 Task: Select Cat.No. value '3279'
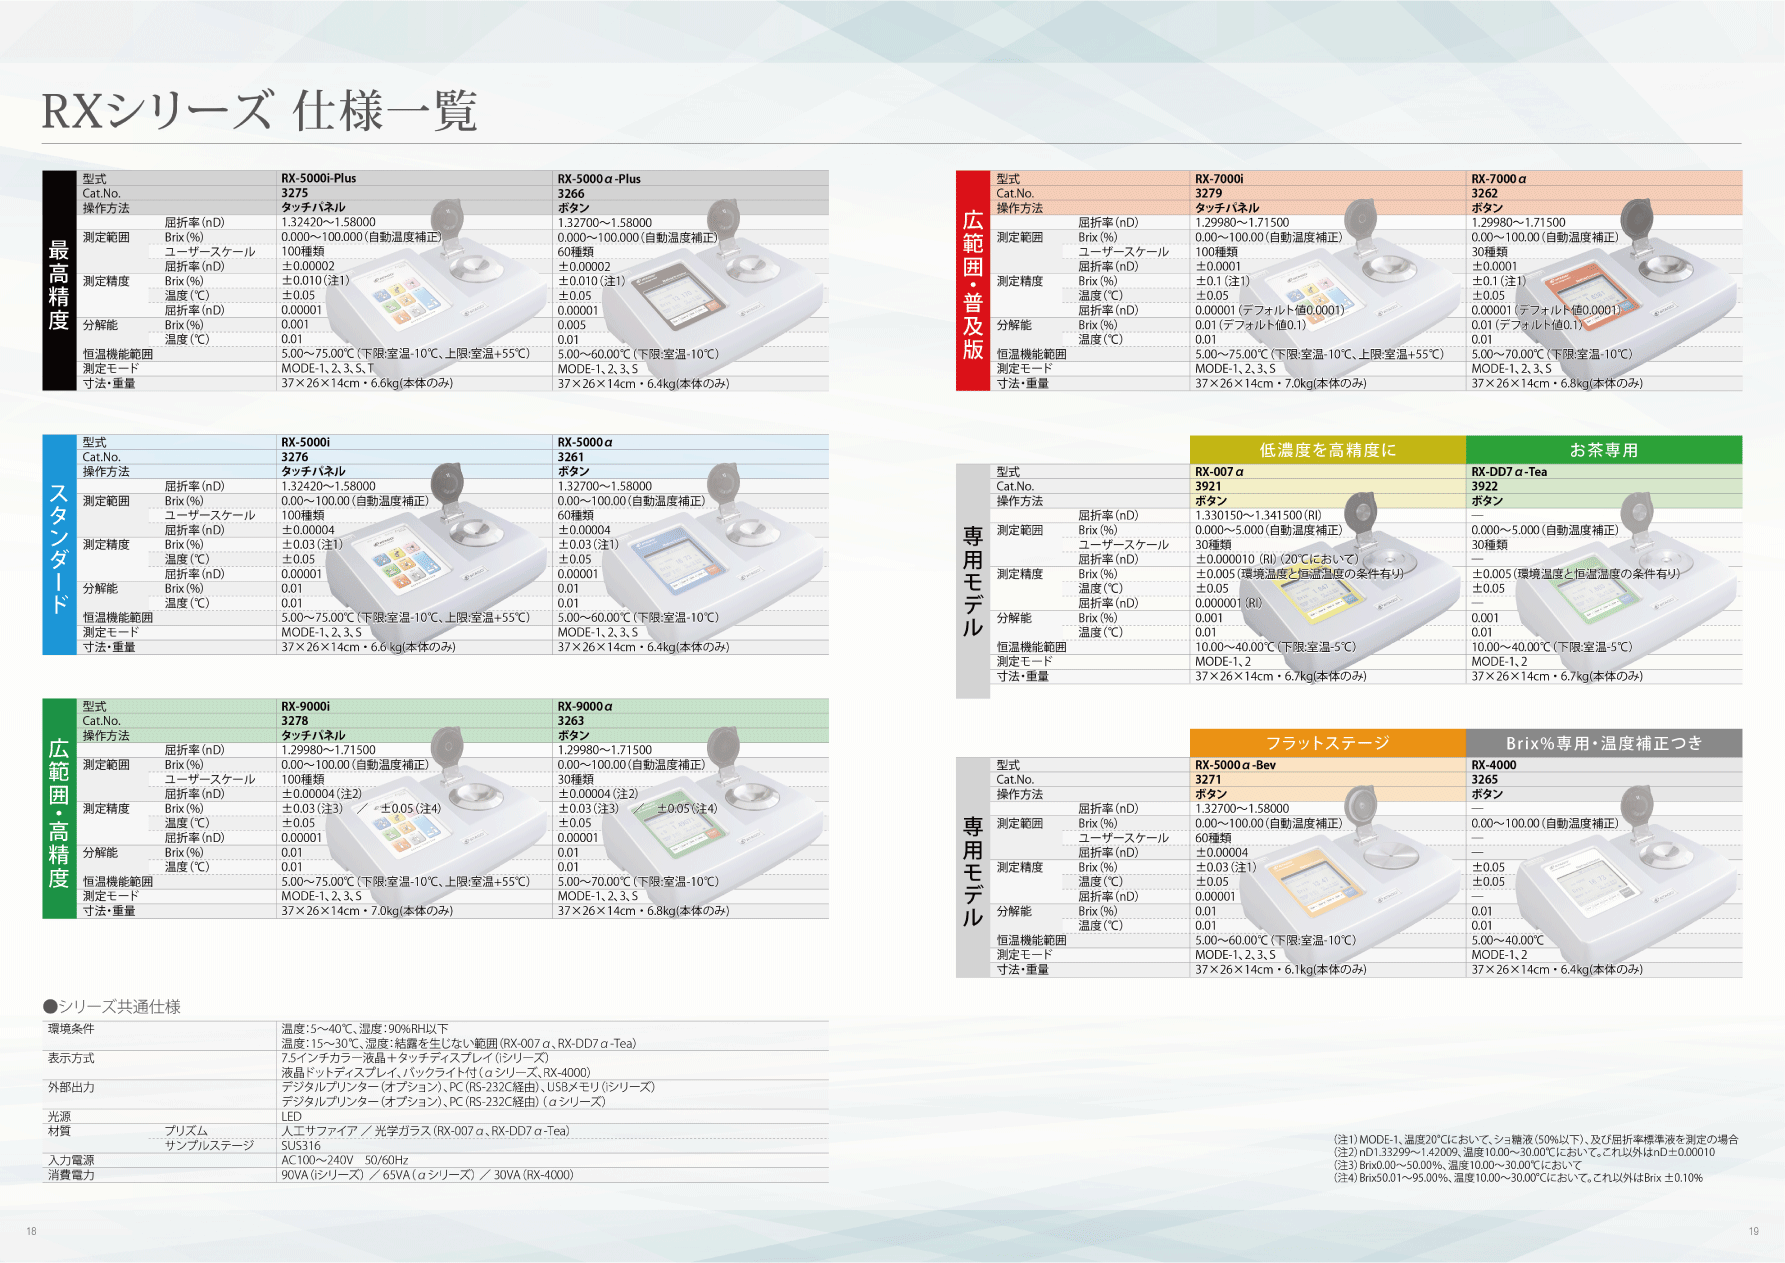coord(1209,193)
